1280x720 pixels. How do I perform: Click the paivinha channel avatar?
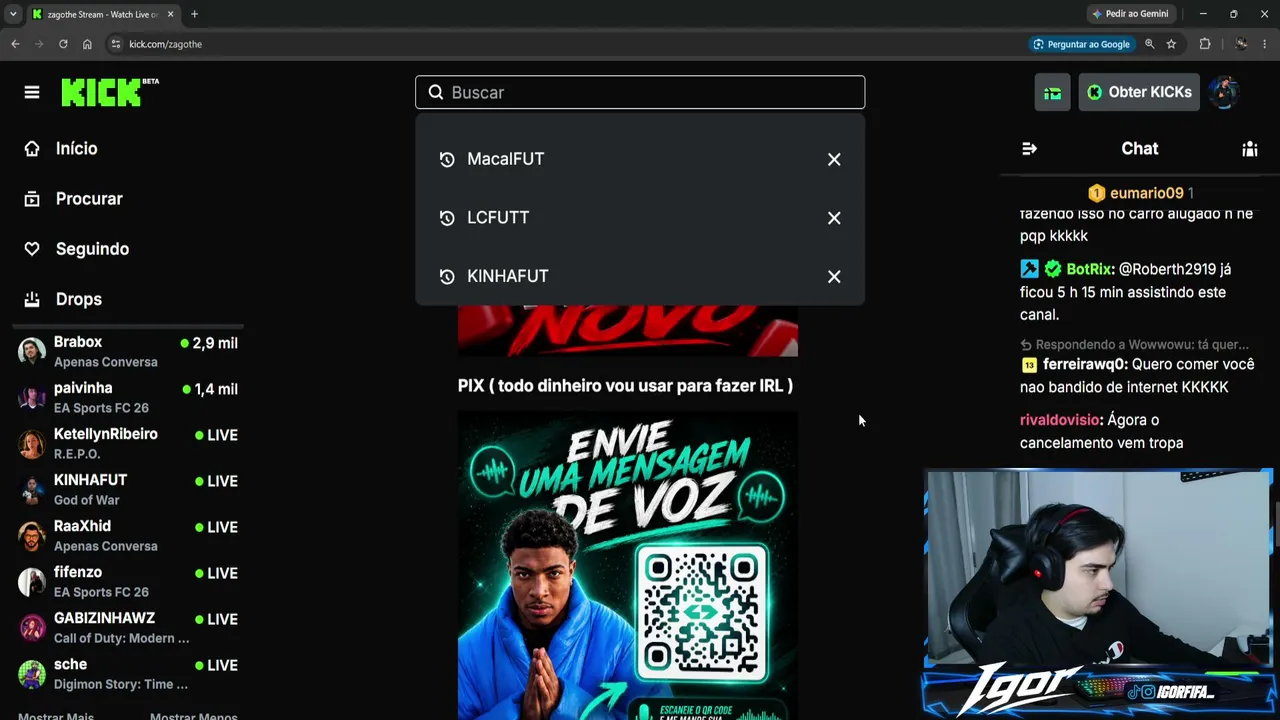pos(32,397)
